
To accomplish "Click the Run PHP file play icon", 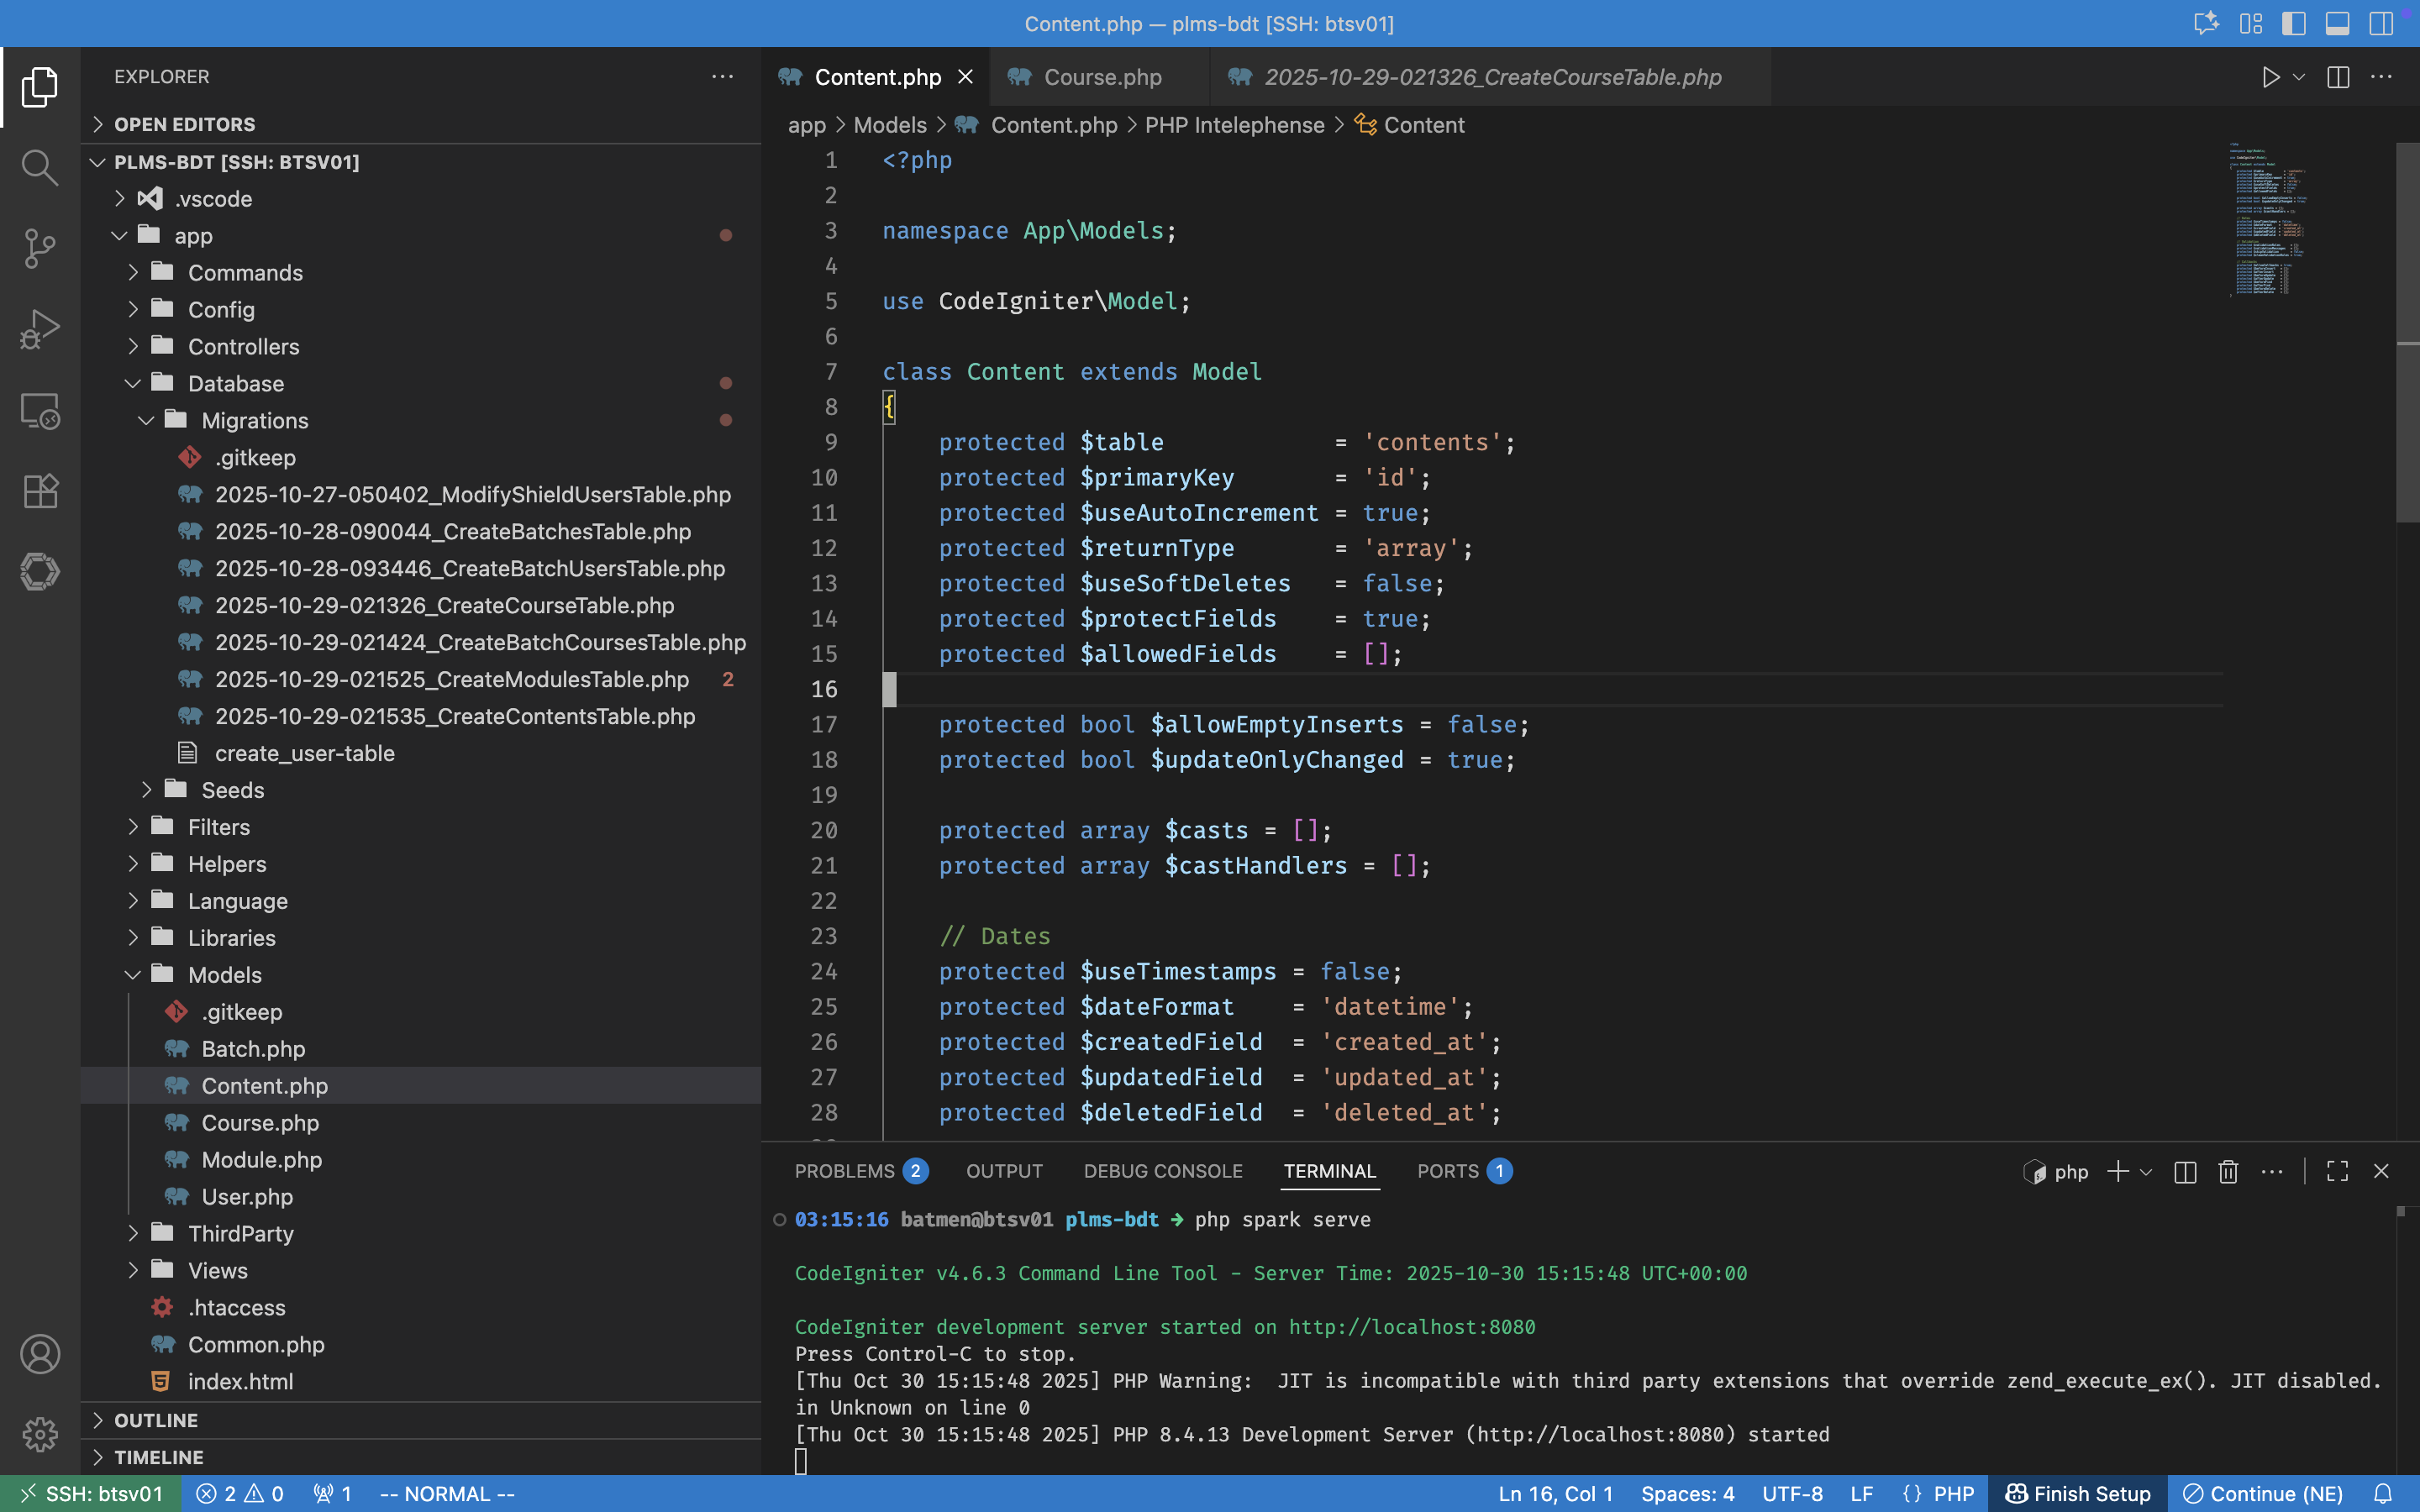I will point(2270,77).
